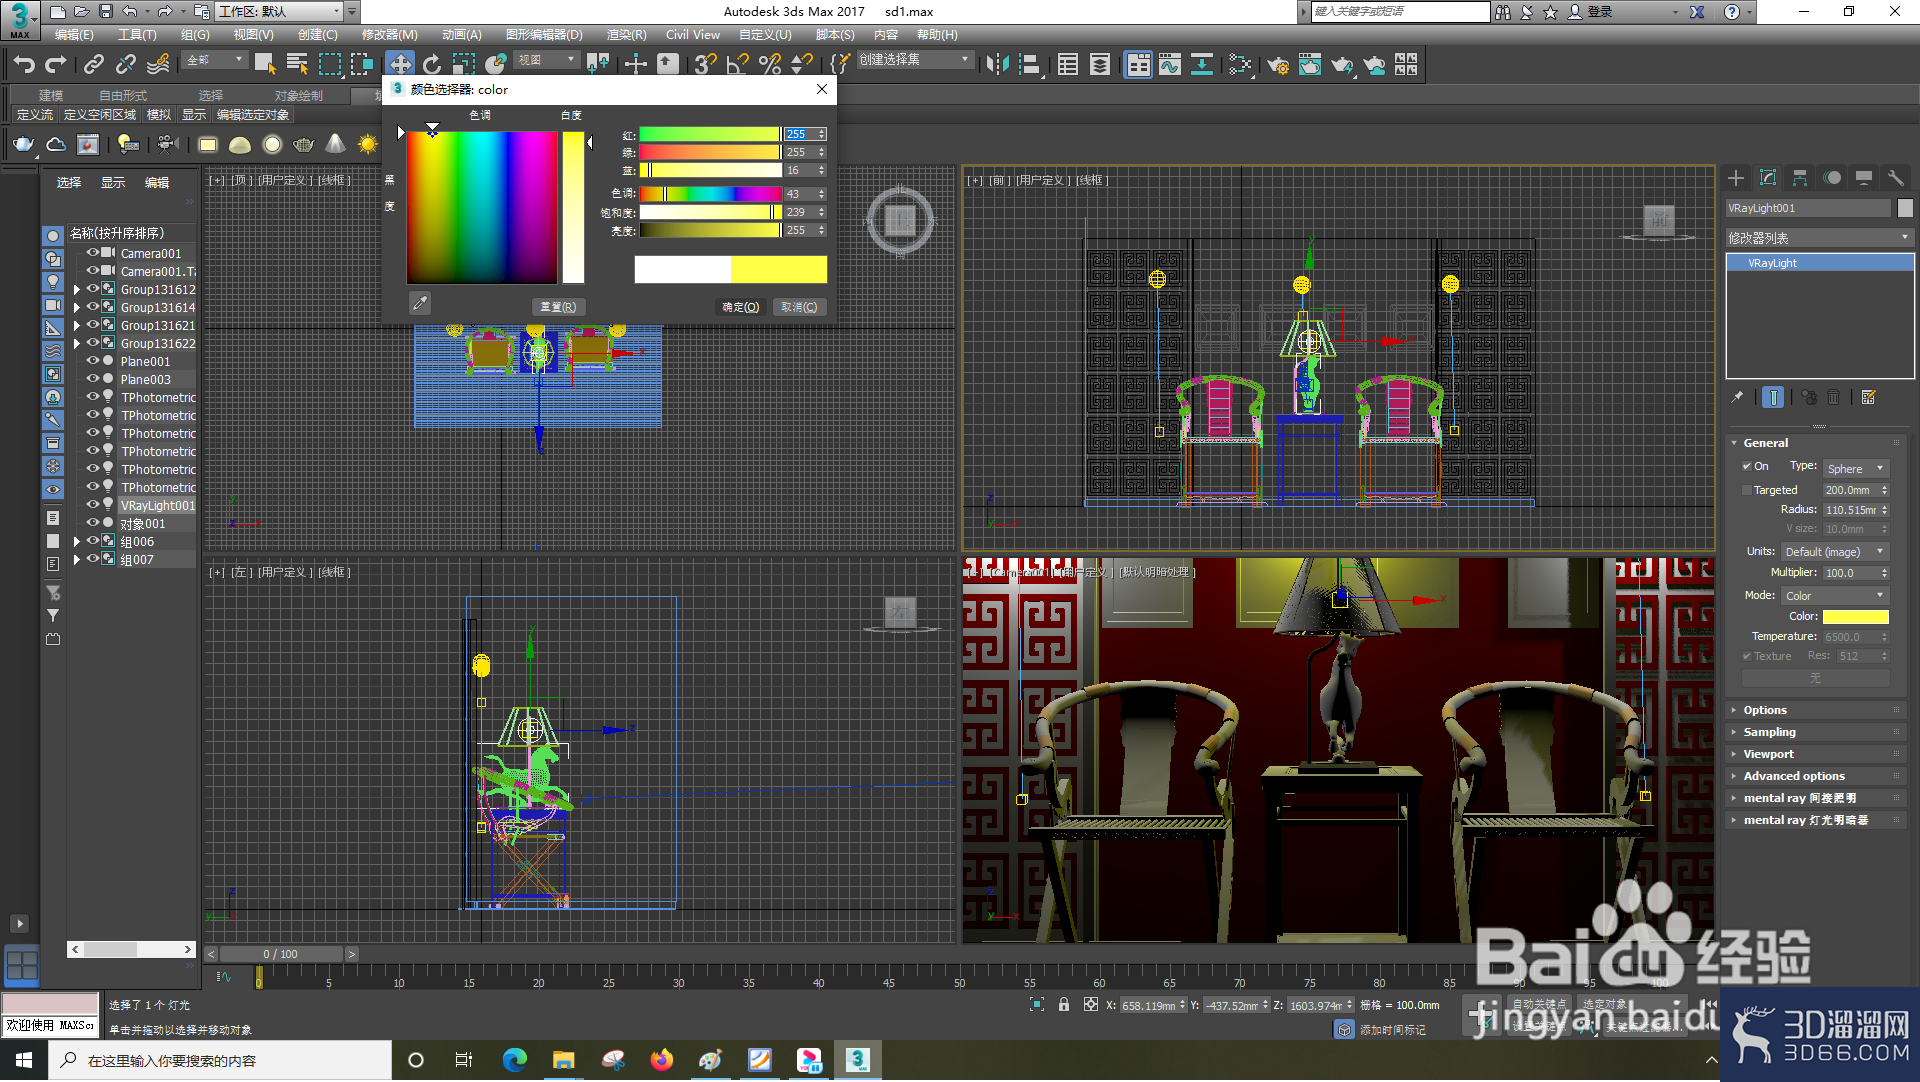This screenshot has height=1082, width=1920.
Task: Click the Multiplier value field 100.0
Action: coord(1849,573)
